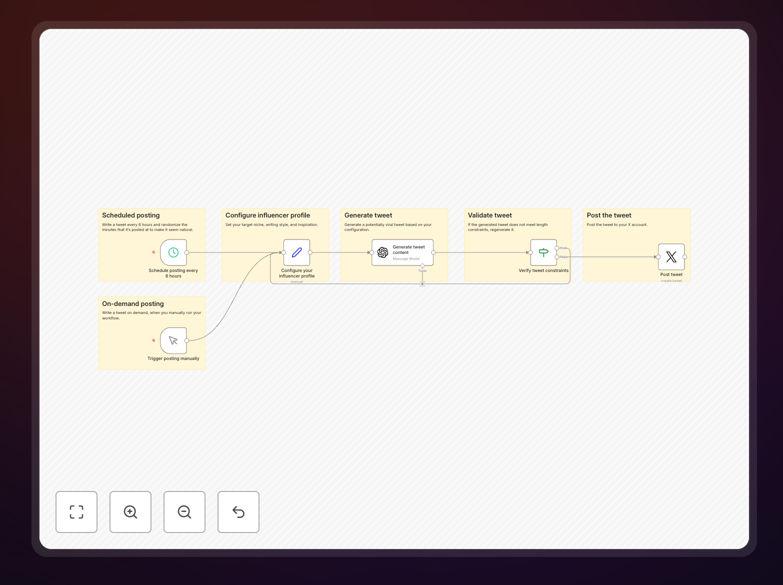Click the output handle of the manual trigger node
Screen dimensions: 783x585
187,340
